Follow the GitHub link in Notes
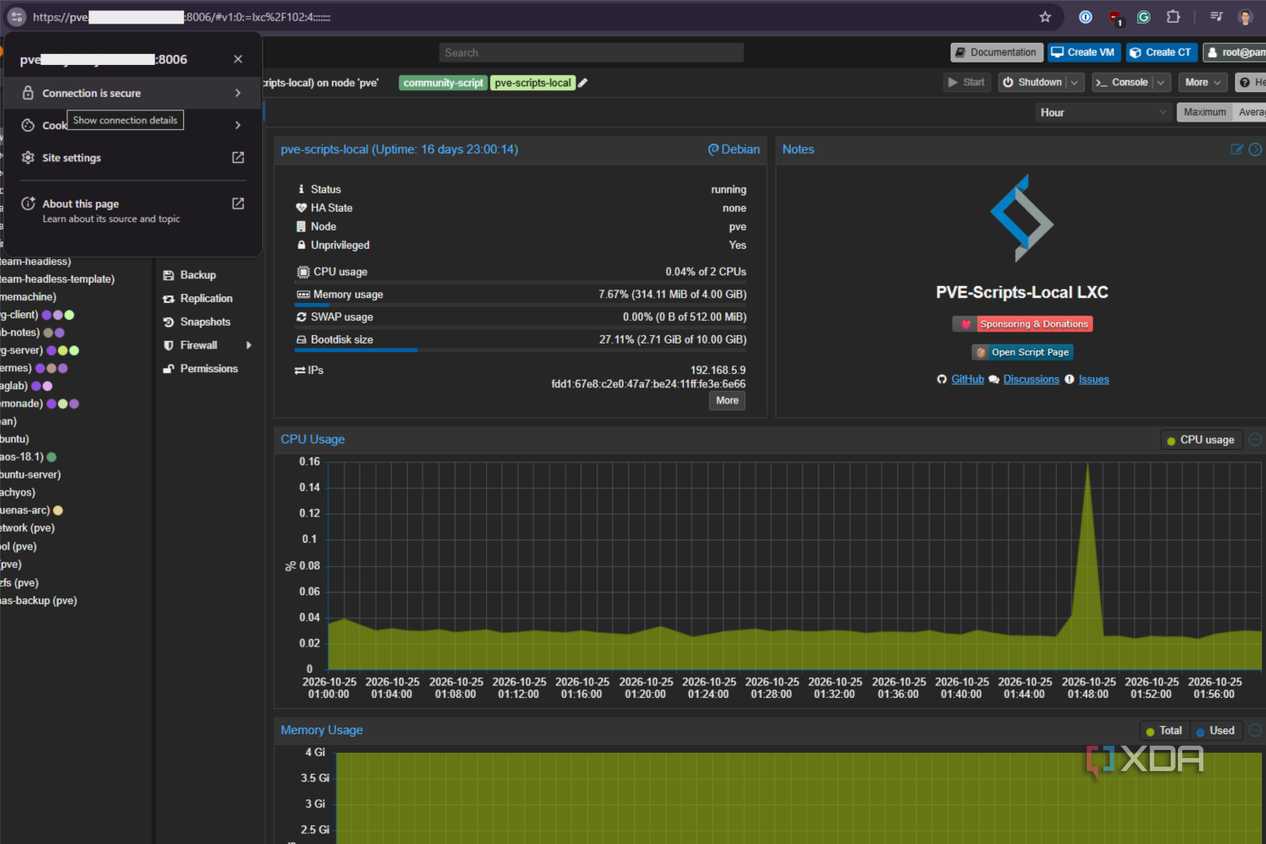1266x844 pixels. coord(967,379)
